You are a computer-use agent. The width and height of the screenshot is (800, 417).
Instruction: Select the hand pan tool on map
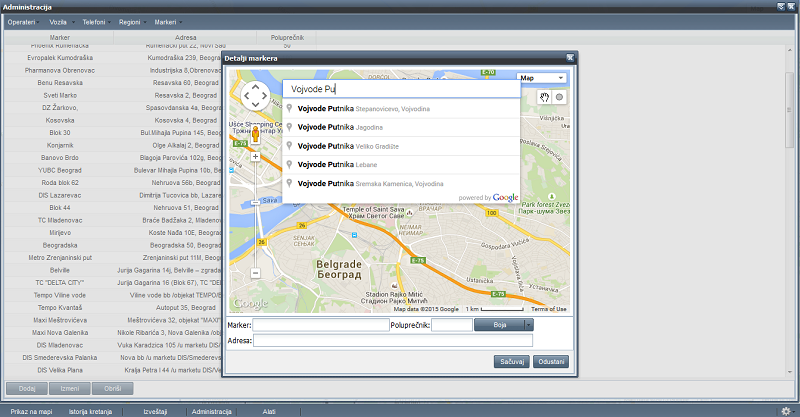coord(544,97)
